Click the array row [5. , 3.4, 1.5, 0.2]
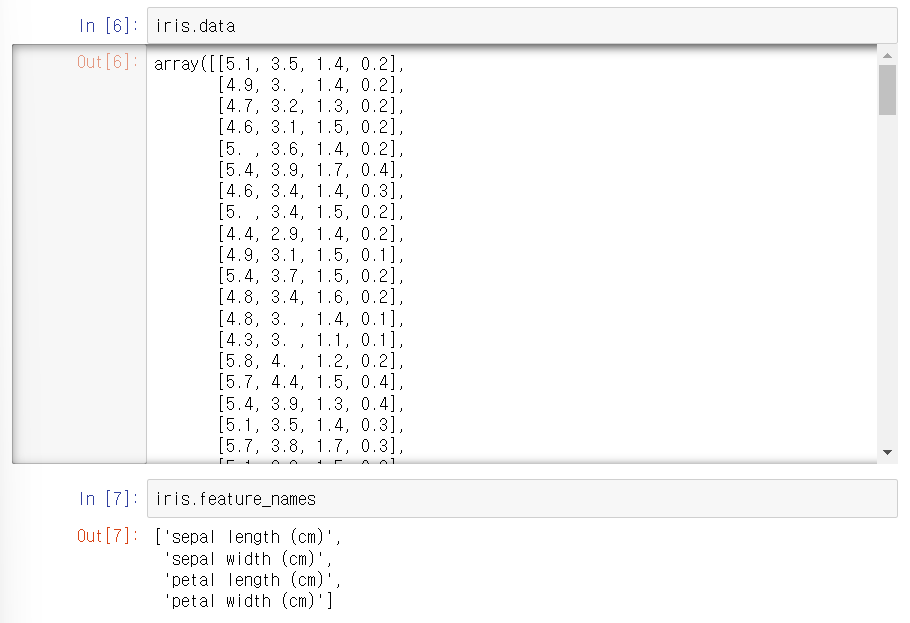 click(310, 212)
